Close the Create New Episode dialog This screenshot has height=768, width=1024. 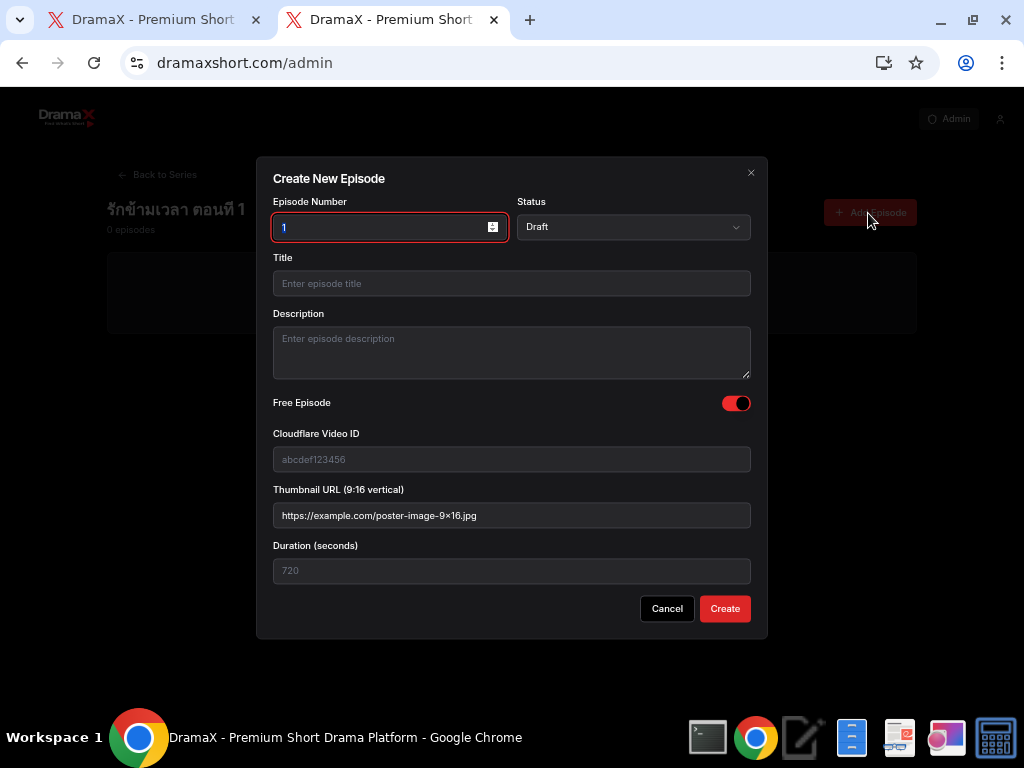pos(751,172)
